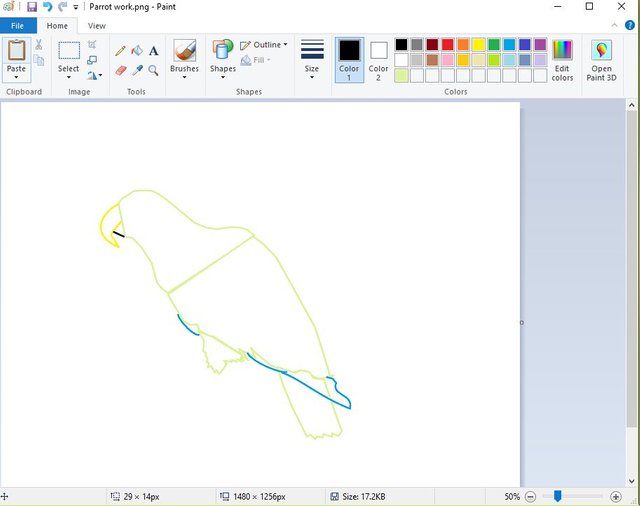Screen dimensions: 640x506
Task: Open the File menu
Action: coord(18,26)
